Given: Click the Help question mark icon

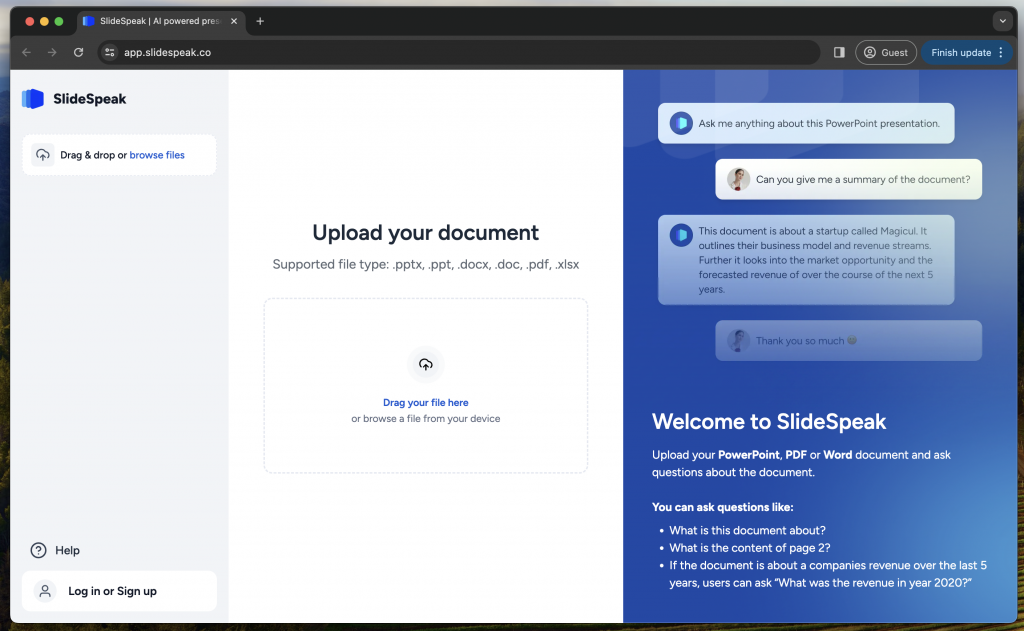Looking at the screenshot, I should [x=39, y=550].
